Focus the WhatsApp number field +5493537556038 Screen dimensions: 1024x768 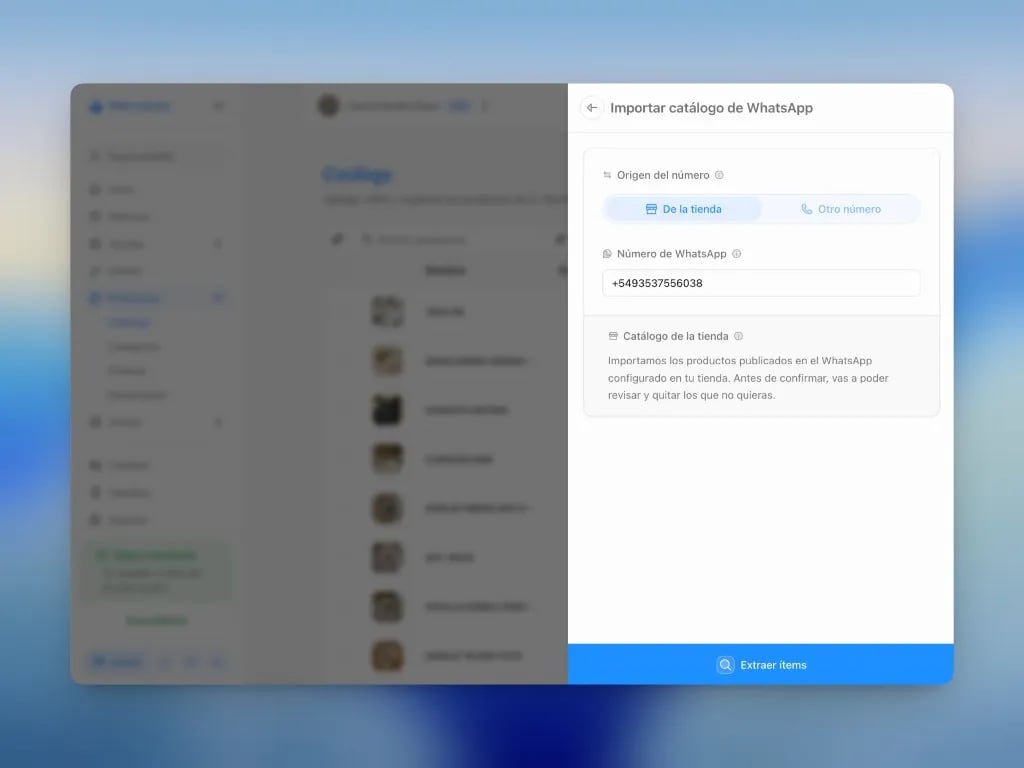point(761,283)
